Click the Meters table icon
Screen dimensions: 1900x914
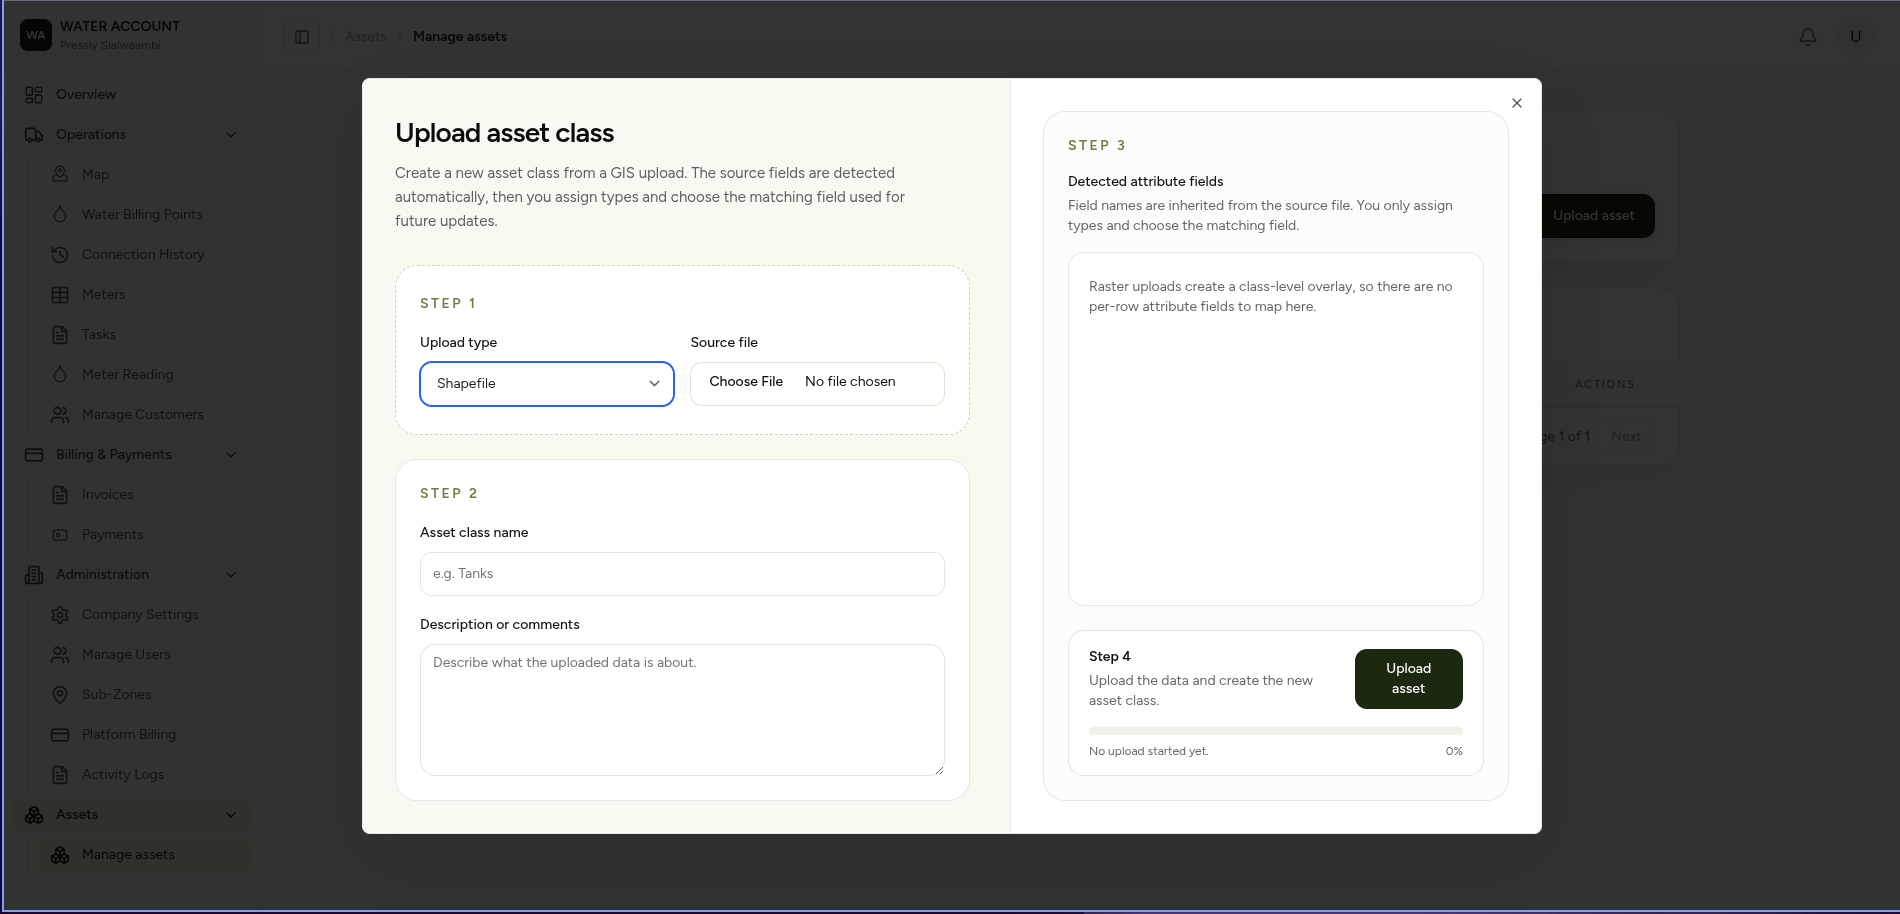click(x=60, y=294)
